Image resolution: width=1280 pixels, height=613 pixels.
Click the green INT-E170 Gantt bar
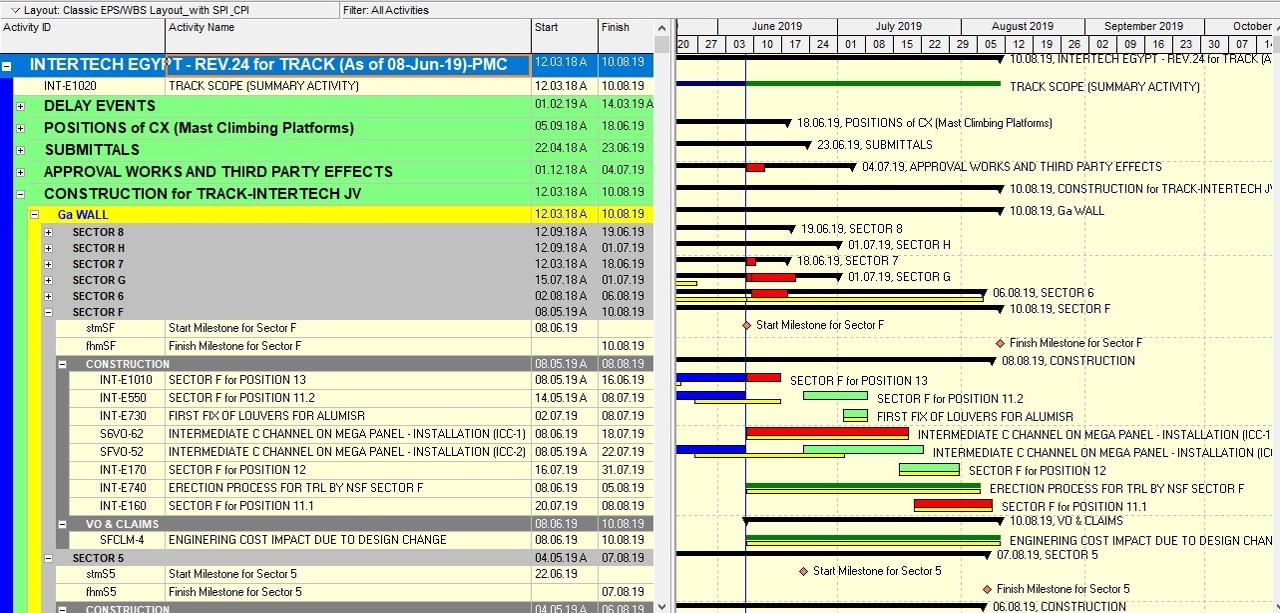(x=929, y=468)
